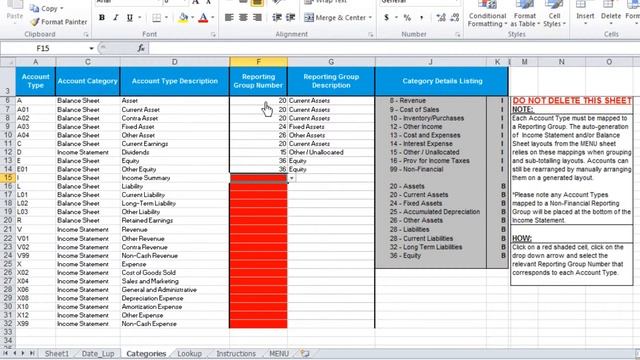640x360 pixels.
Task: Center text horizontally in the cell
Action: pos(243,18)
